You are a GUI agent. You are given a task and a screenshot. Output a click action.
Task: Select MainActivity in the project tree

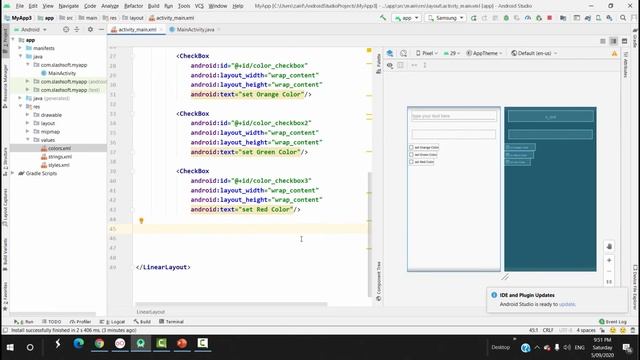(x=62, y=73)
